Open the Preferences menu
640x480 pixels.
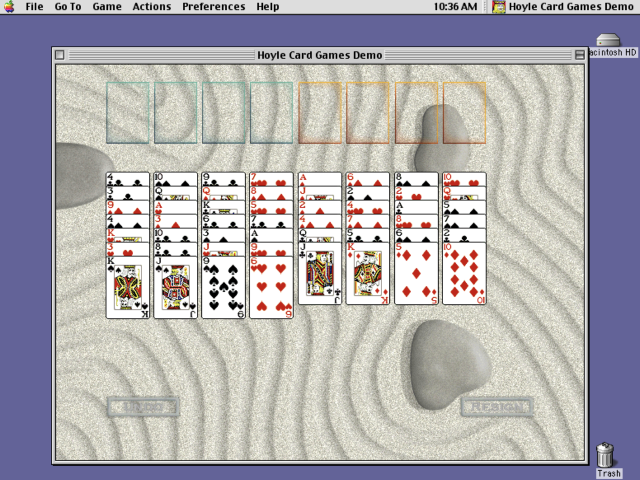[213, 7]
